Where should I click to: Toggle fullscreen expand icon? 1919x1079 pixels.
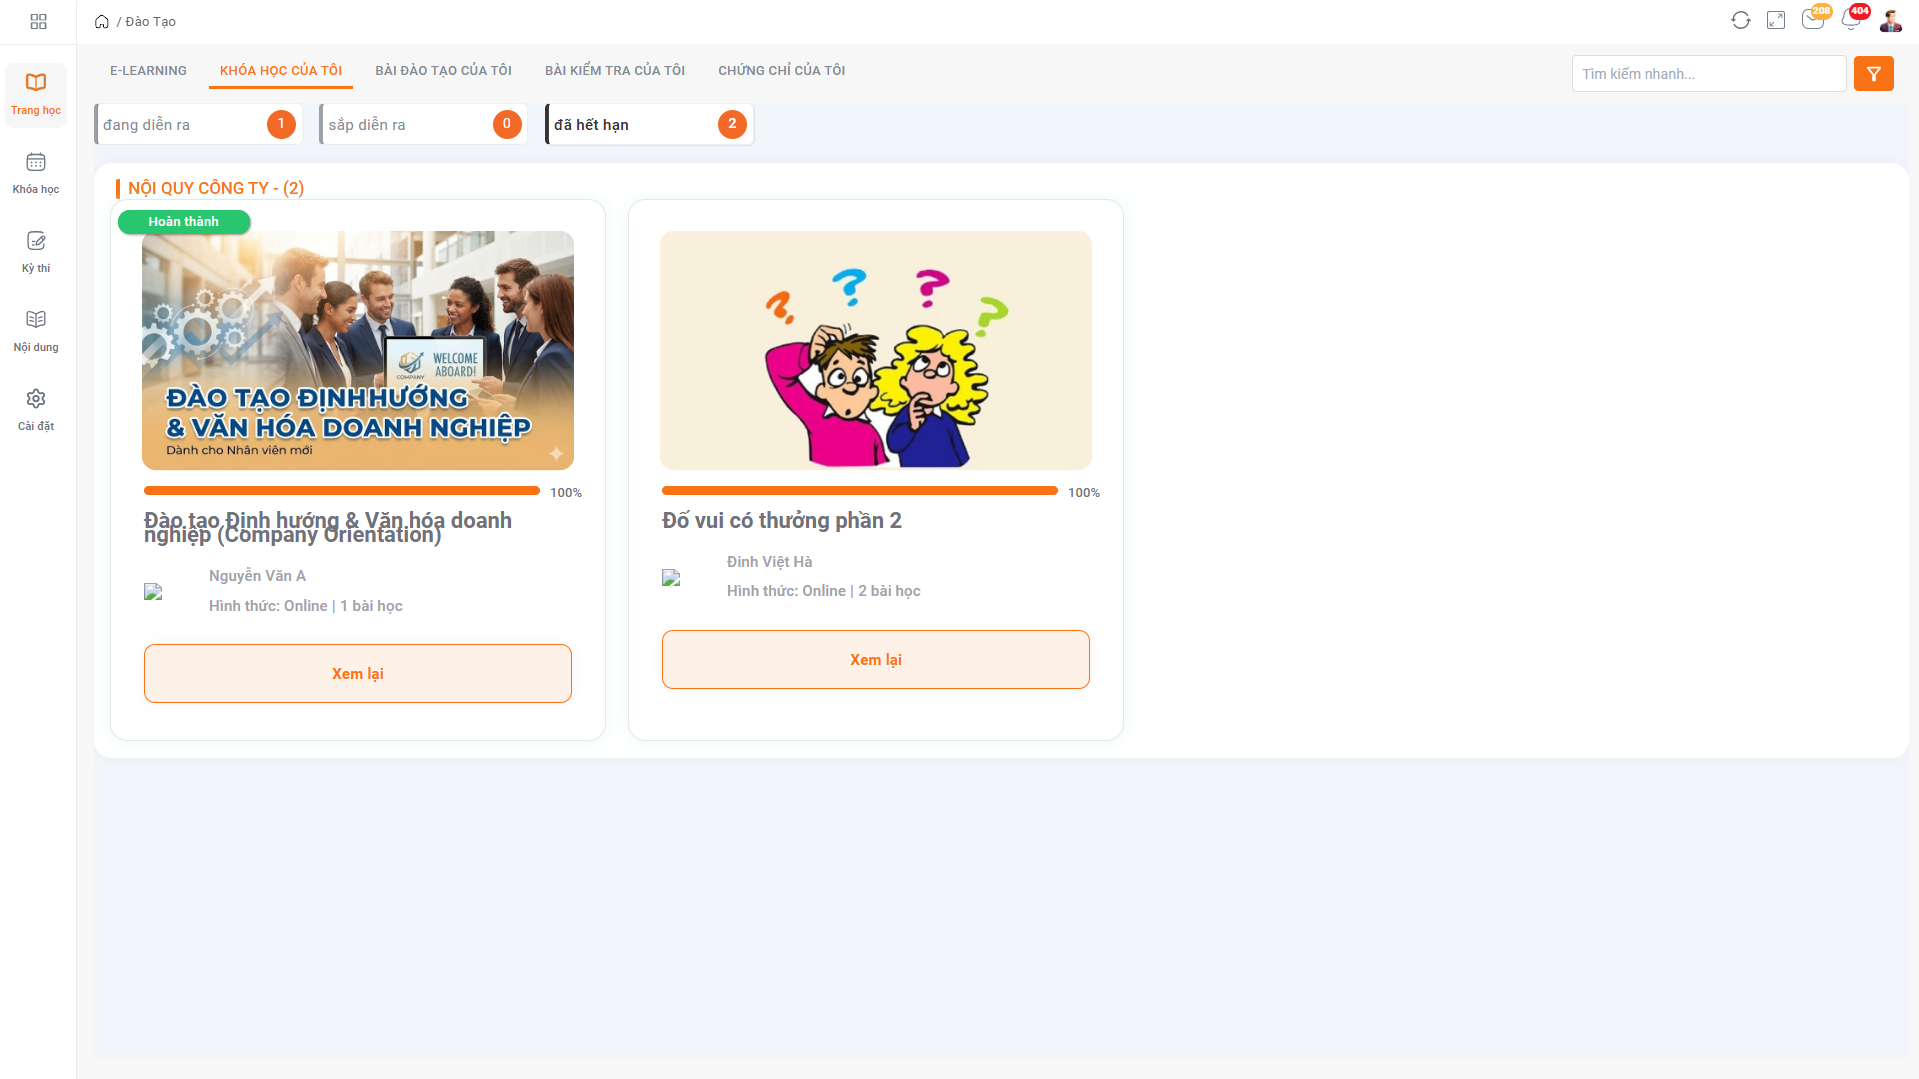1776,21
